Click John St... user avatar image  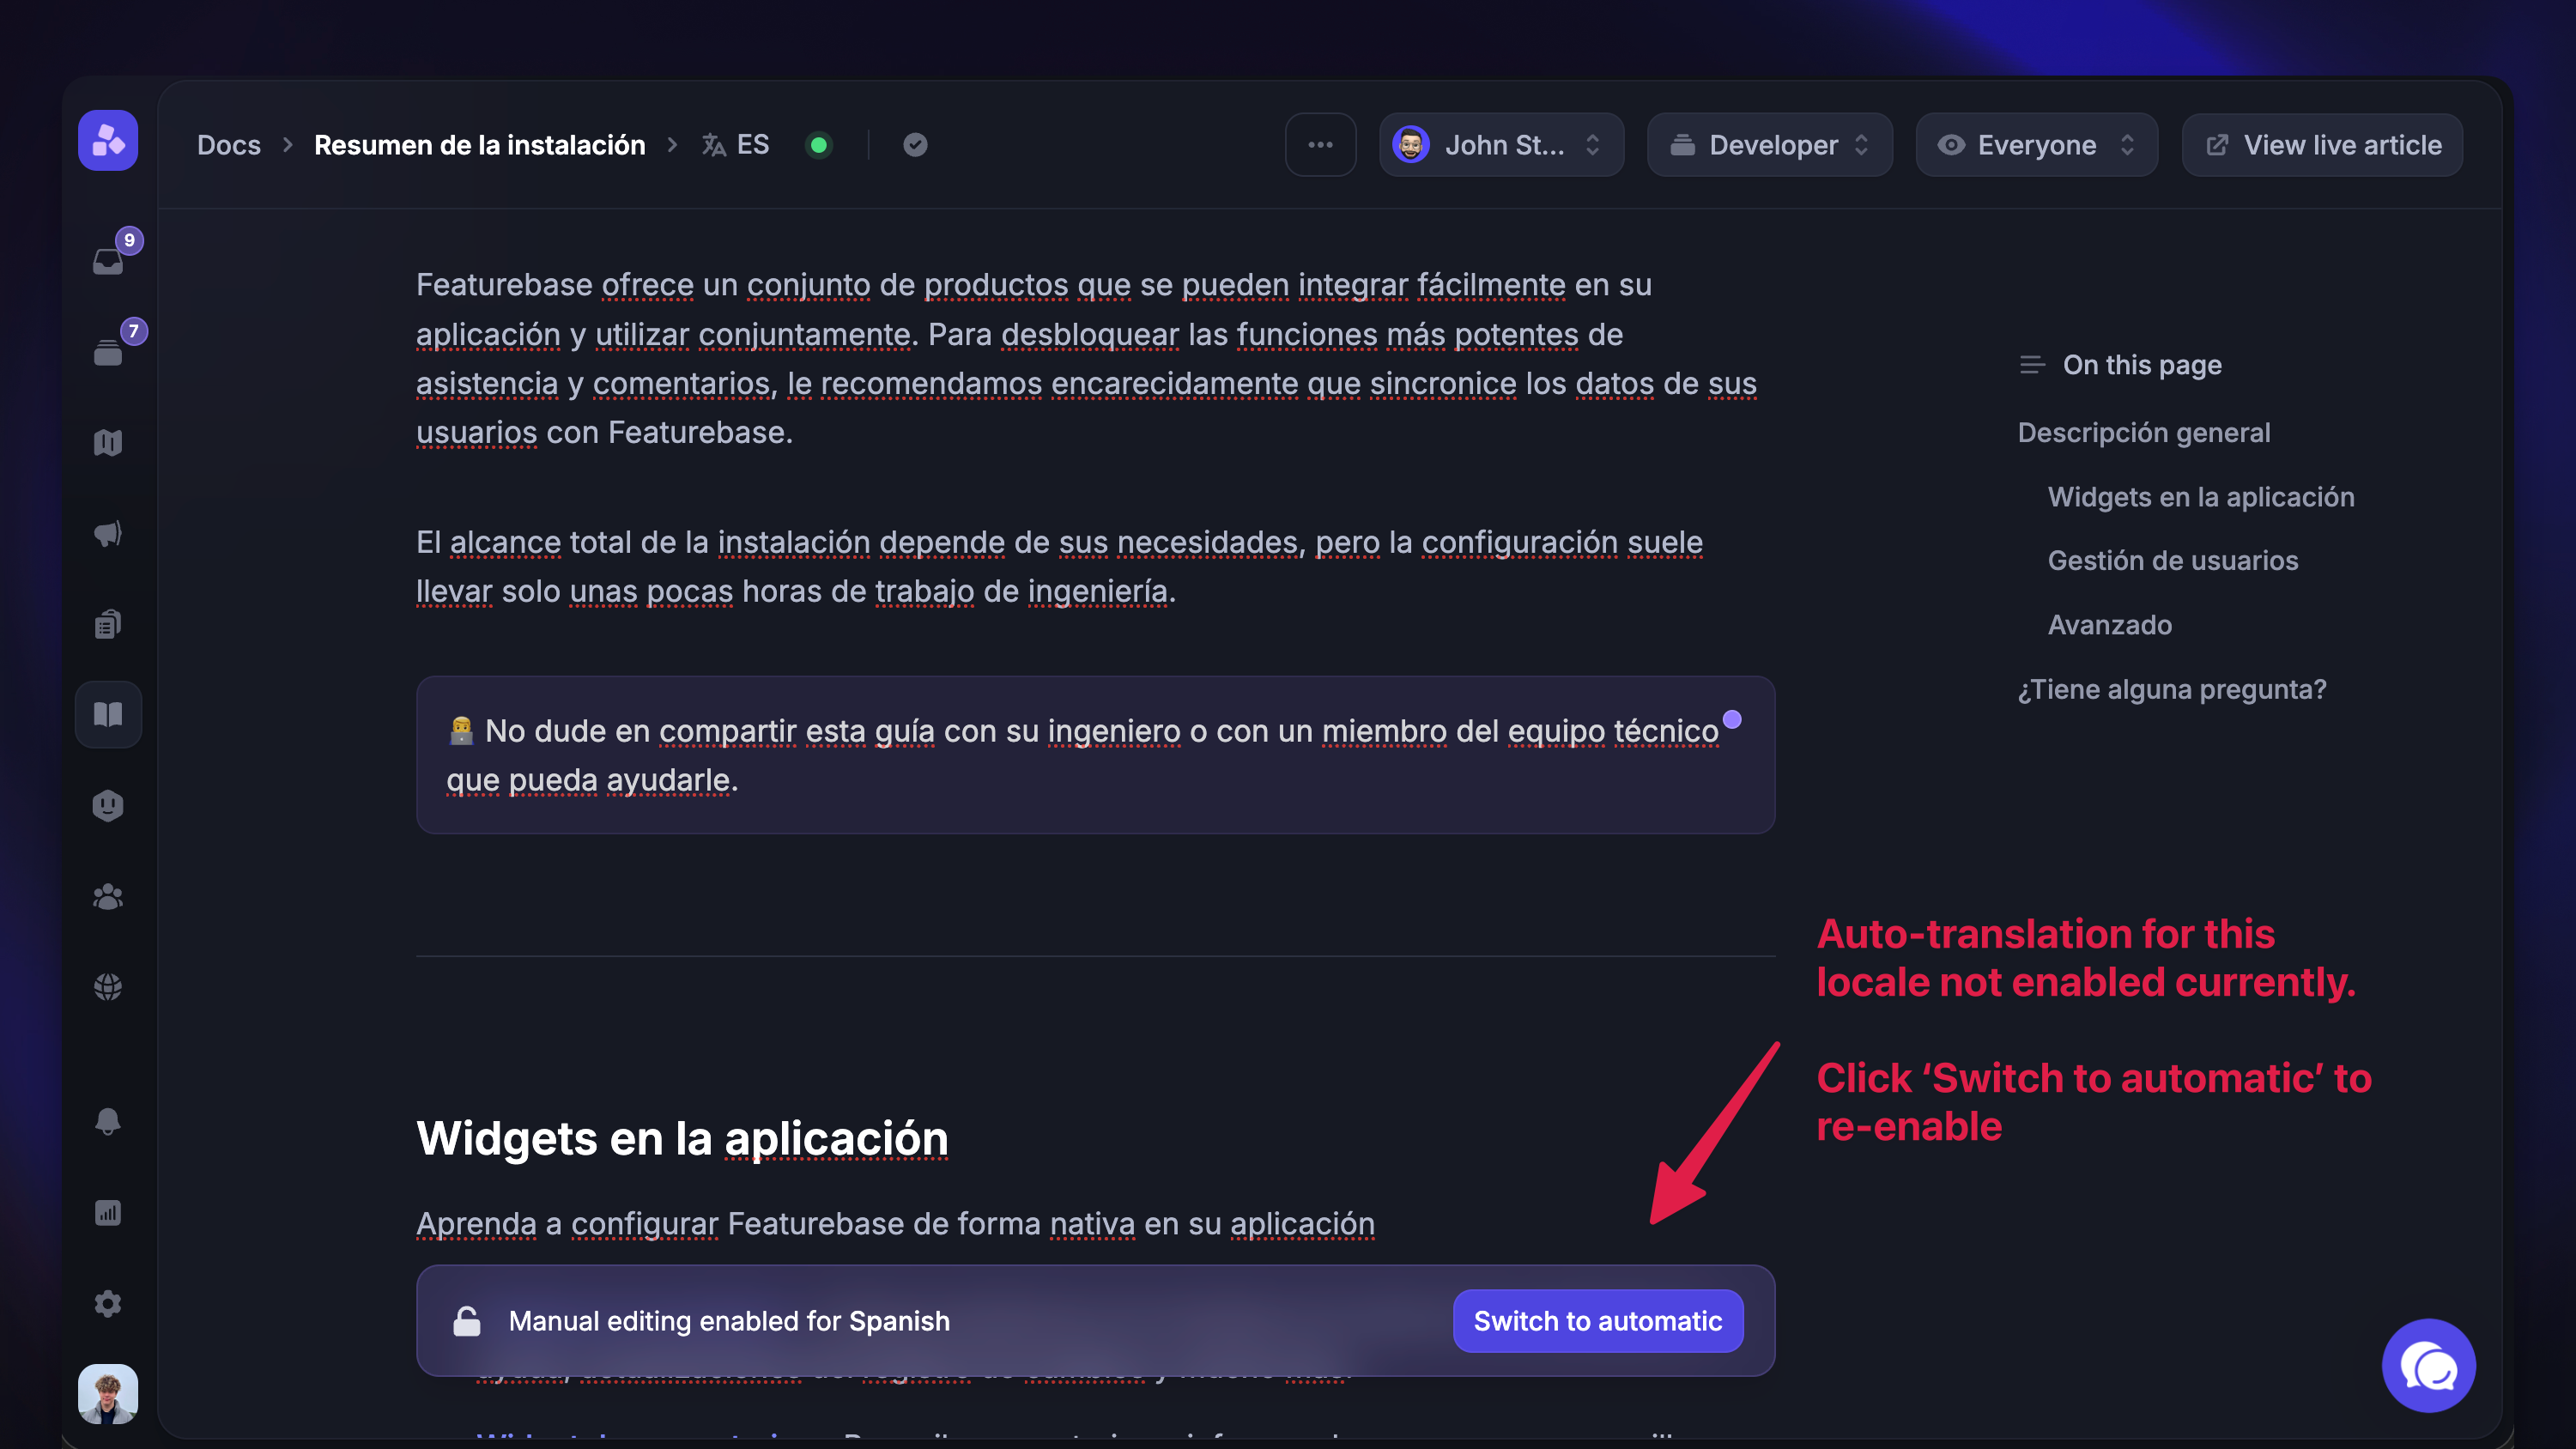[x=1411, y=145]
